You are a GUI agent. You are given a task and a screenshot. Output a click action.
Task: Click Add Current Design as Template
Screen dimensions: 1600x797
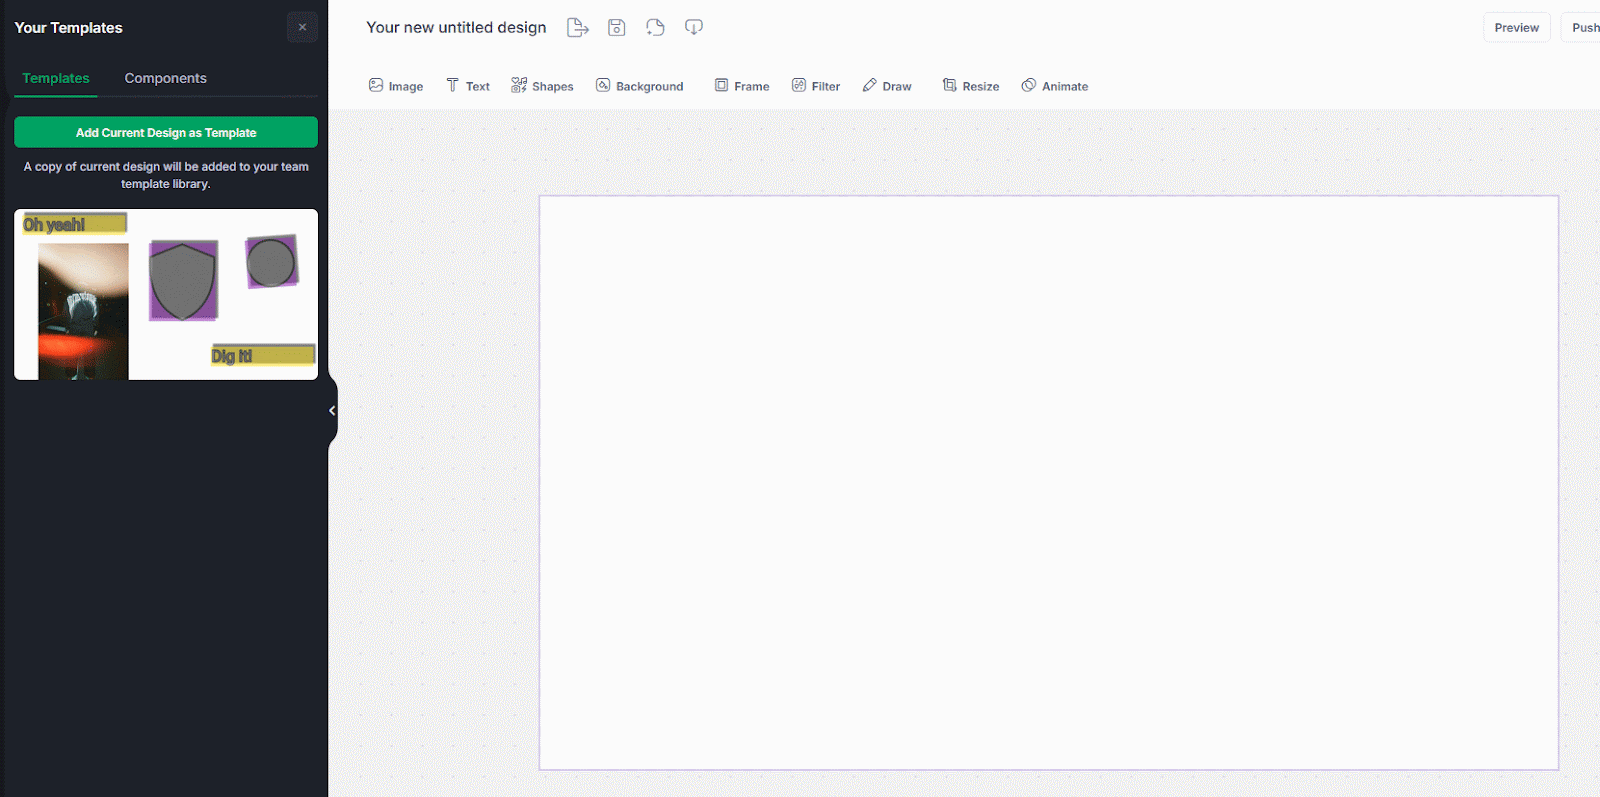pos(166,132)
